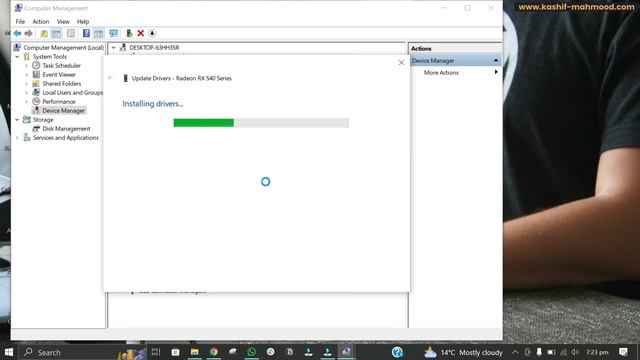Expand the Local Users and Groups arrow
The height and width of the screenshot is (360, 640).
click(27, 93)
